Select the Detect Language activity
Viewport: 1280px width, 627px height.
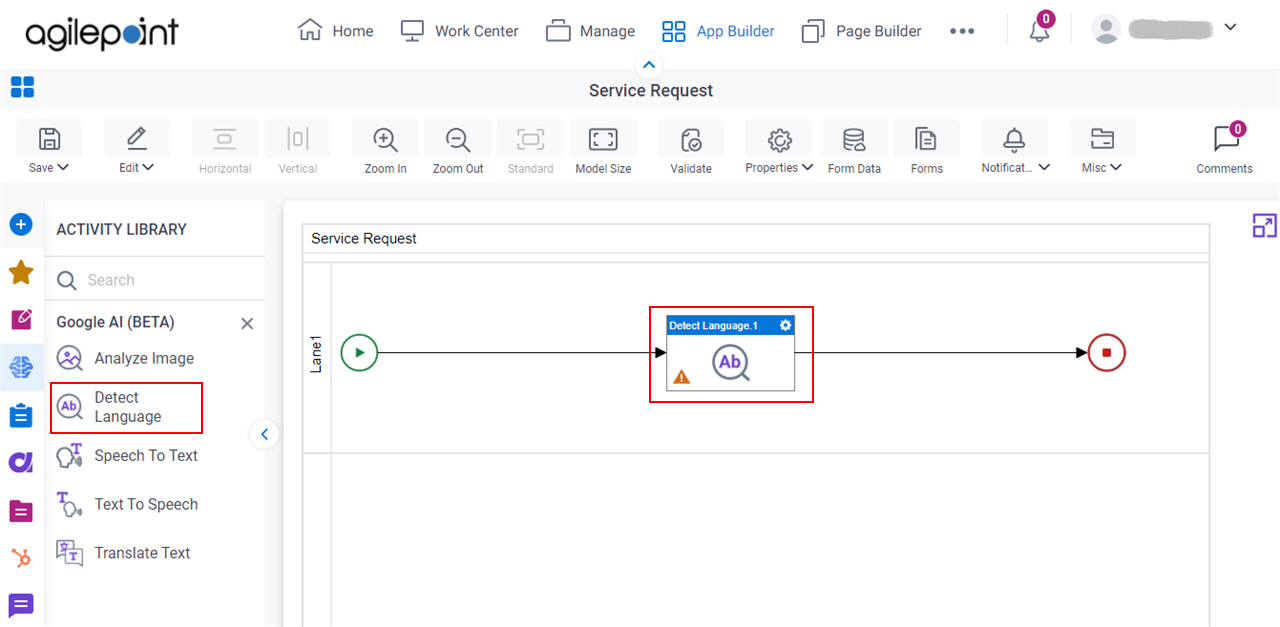(127, 407)
